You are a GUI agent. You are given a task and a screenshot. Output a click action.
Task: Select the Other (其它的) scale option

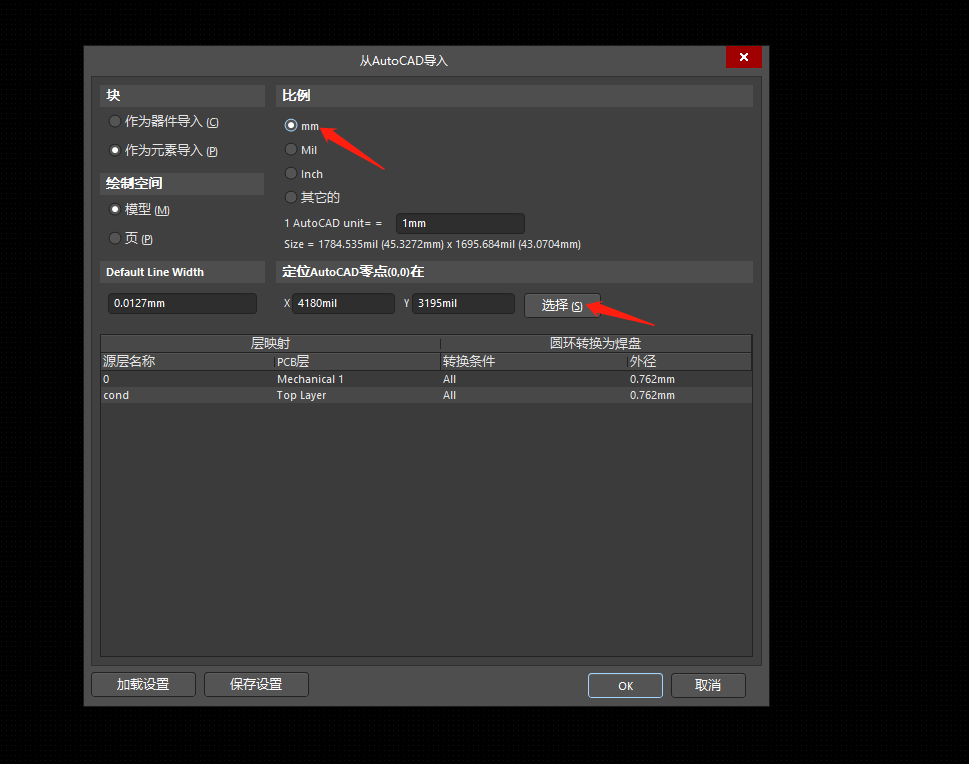(x=291, y=197)
